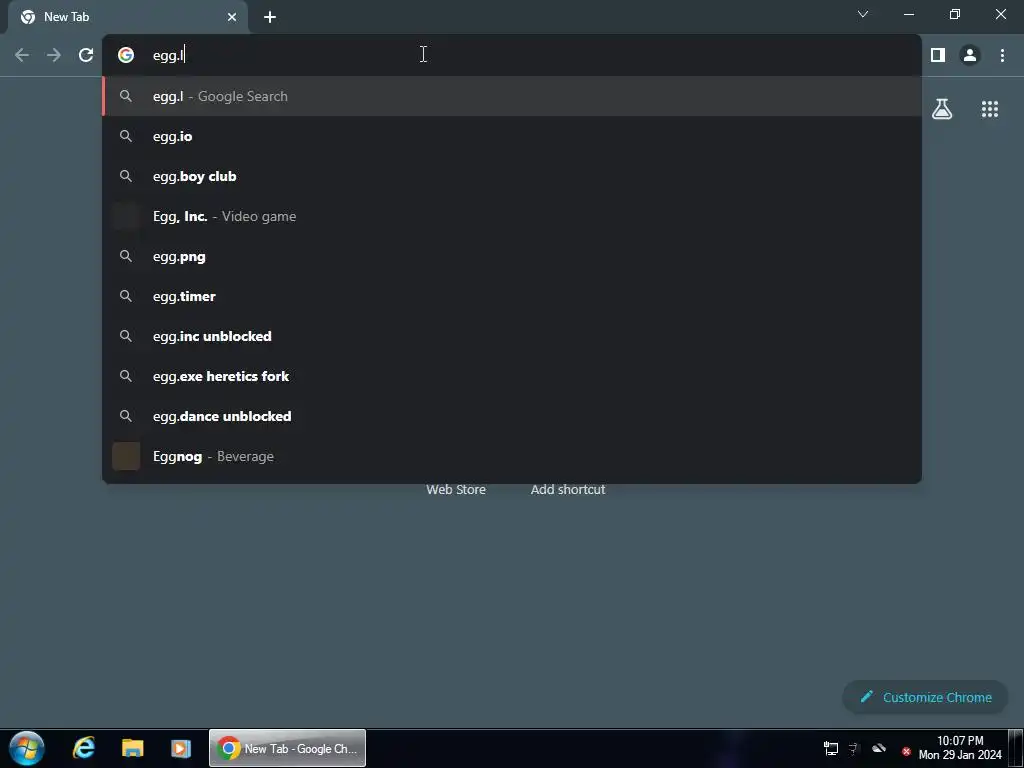Viewport: 1024px width, 768px height.
Task: Go back using the back arrow
Action: pyautogui.click(x=22, y=55)
